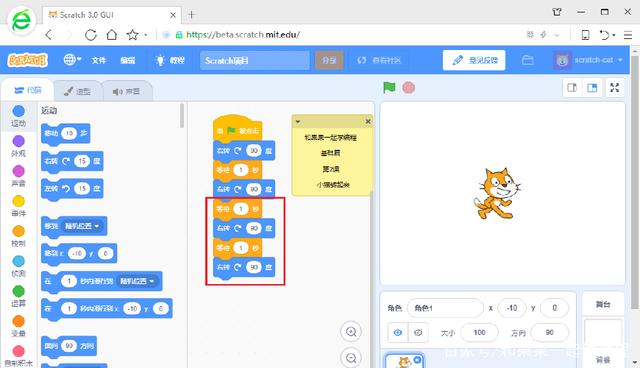The image size is (640, 368).
Task: Switch to the Sounds tab
Action: tap(127, 91)
